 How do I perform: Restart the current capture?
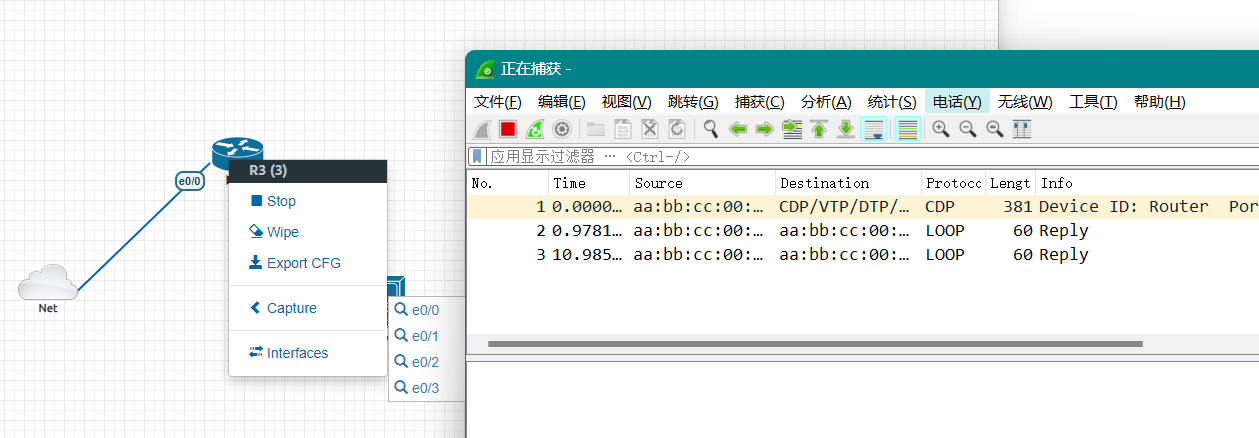(x=535, y=129)
